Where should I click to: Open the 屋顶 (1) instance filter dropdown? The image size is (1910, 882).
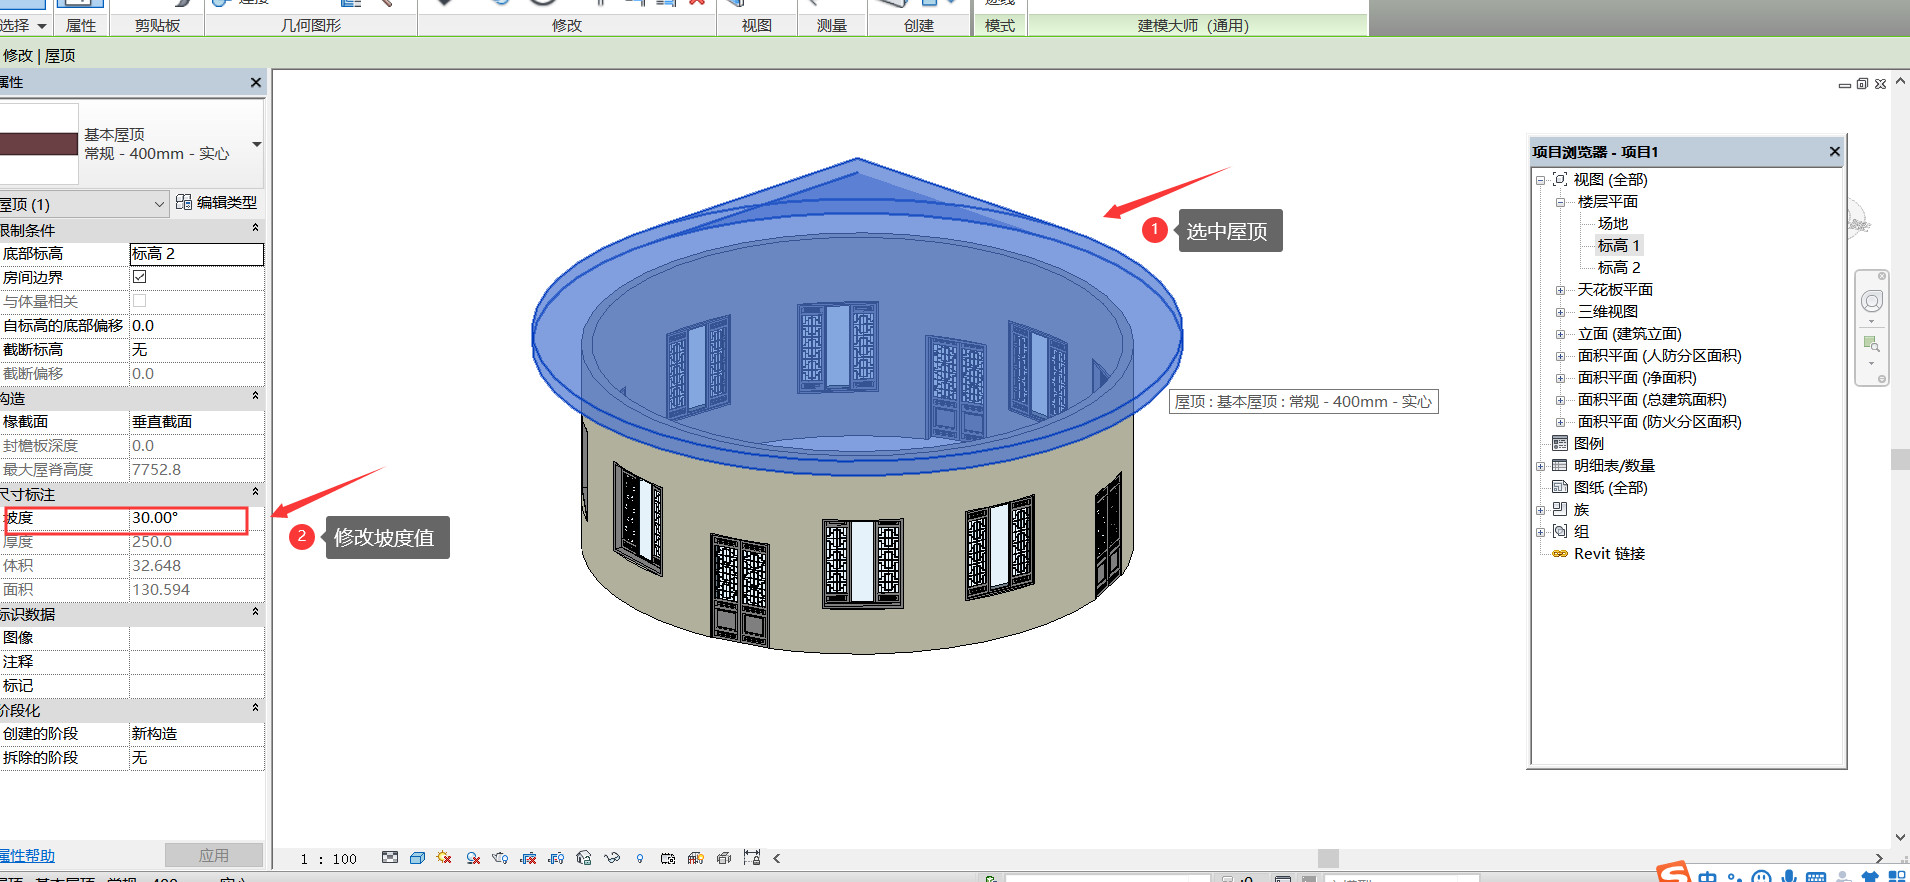pyautogui.click(x=159, y=204)
